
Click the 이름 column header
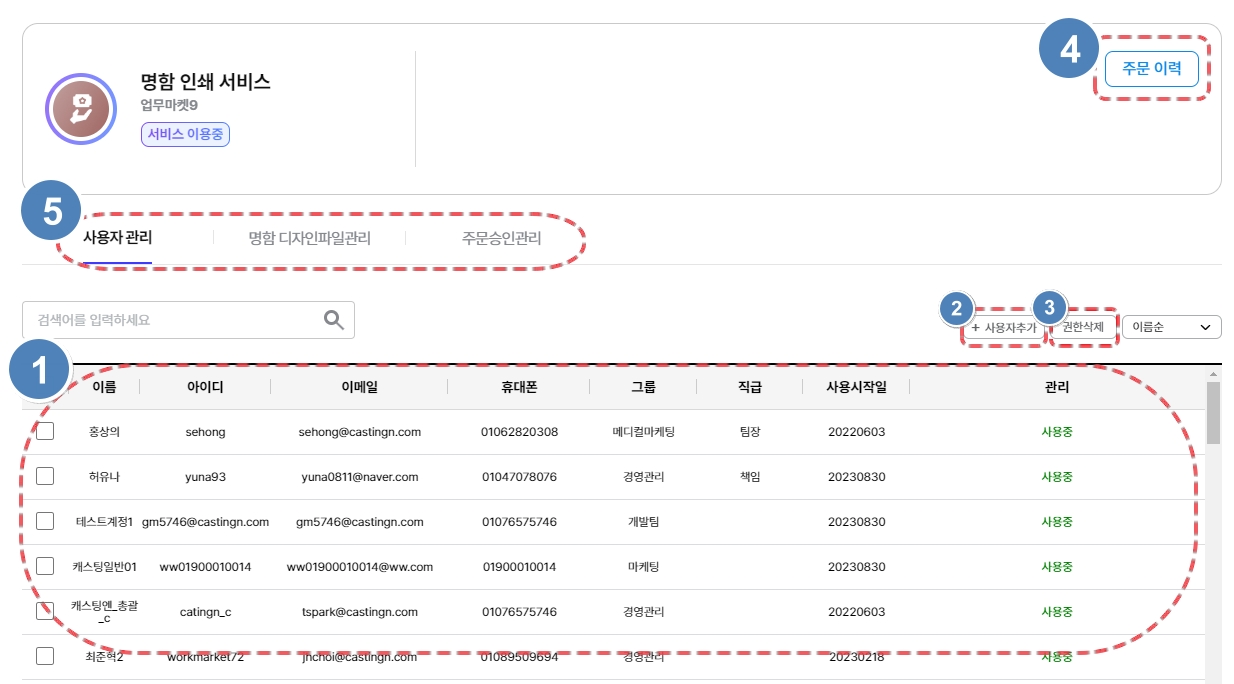[104, 387]
